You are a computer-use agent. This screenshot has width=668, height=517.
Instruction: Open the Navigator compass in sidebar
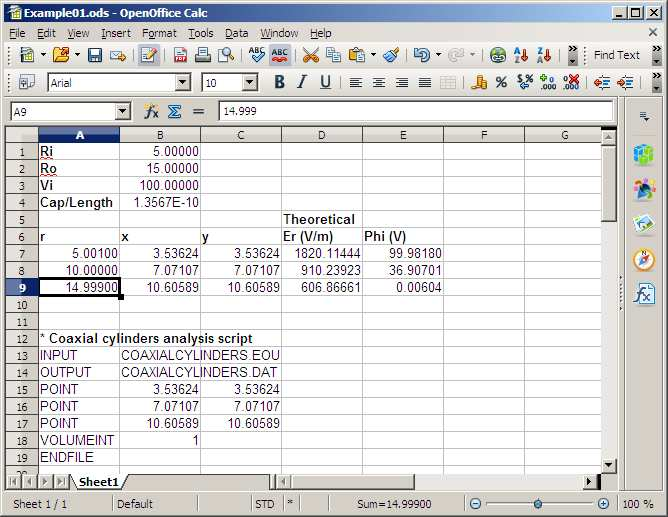click(x=644, y=260)
